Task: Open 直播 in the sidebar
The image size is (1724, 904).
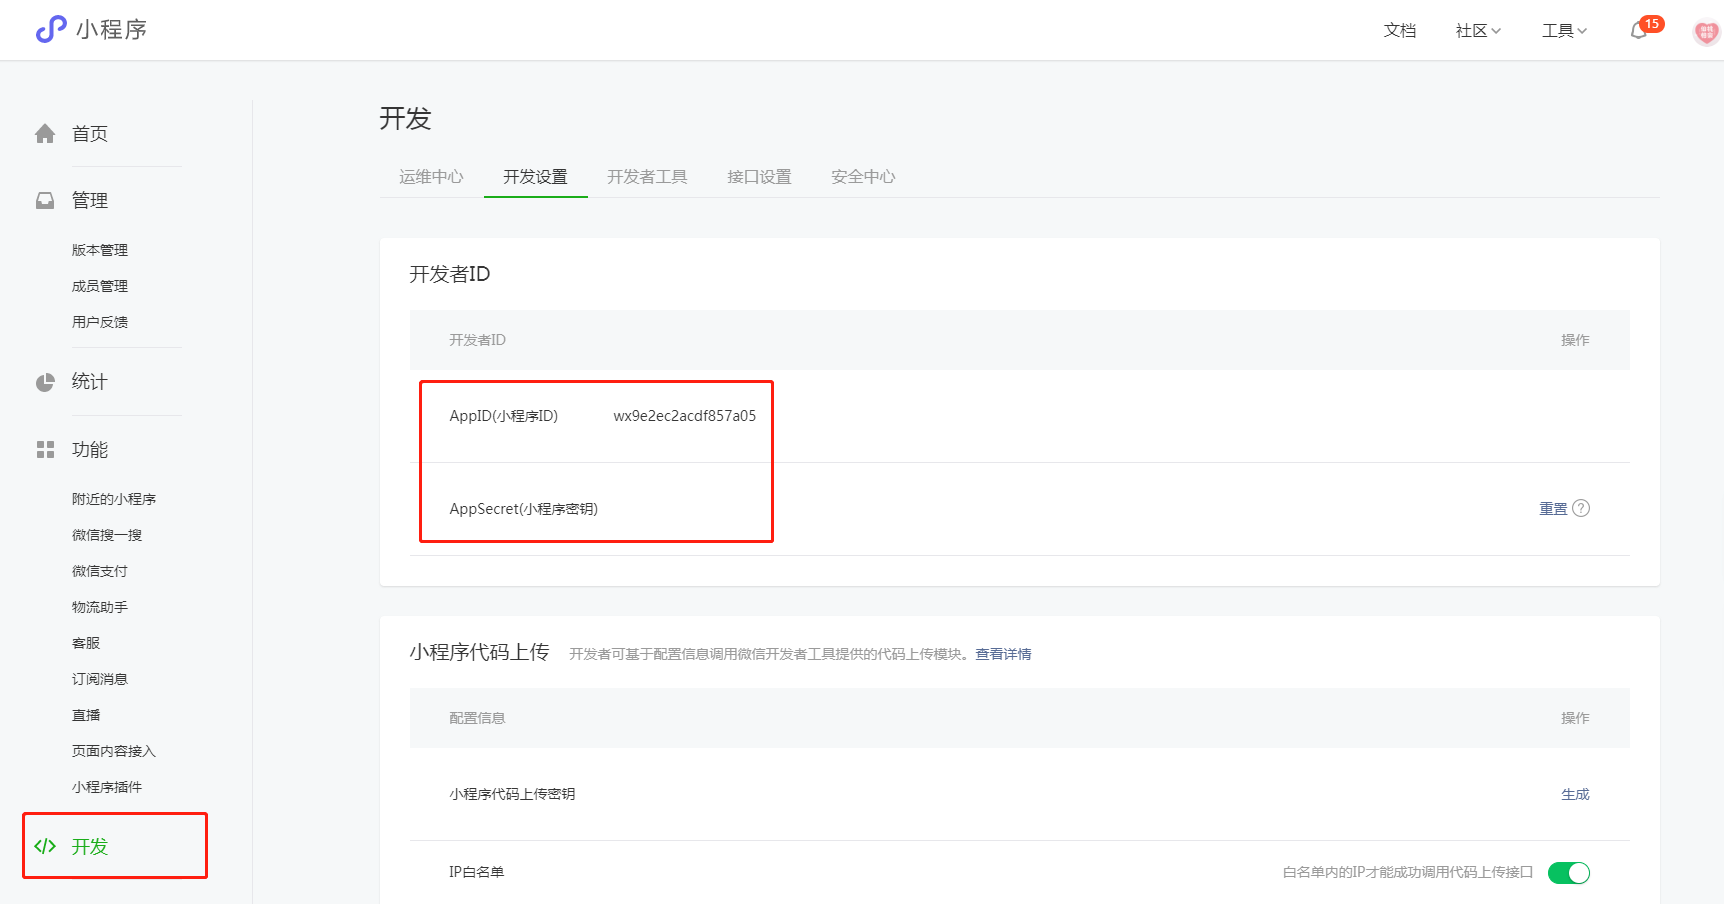Action: click(x=86, y=715)
